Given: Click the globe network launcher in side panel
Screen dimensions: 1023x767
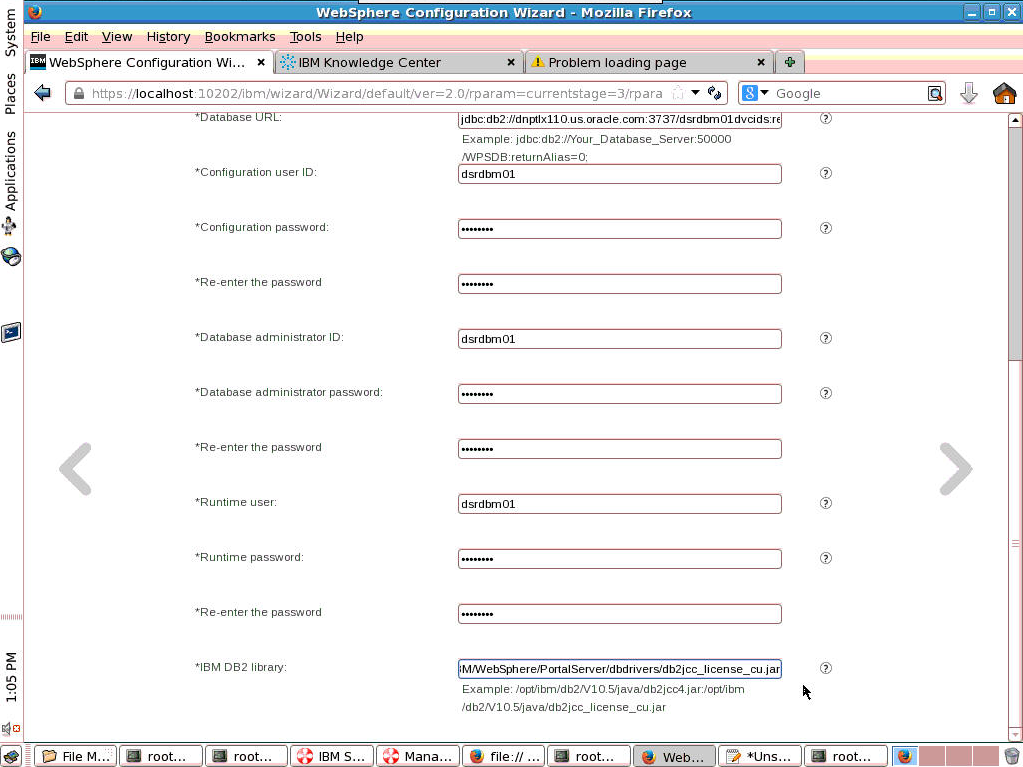Looking at the screenshot, I should 10,256.
